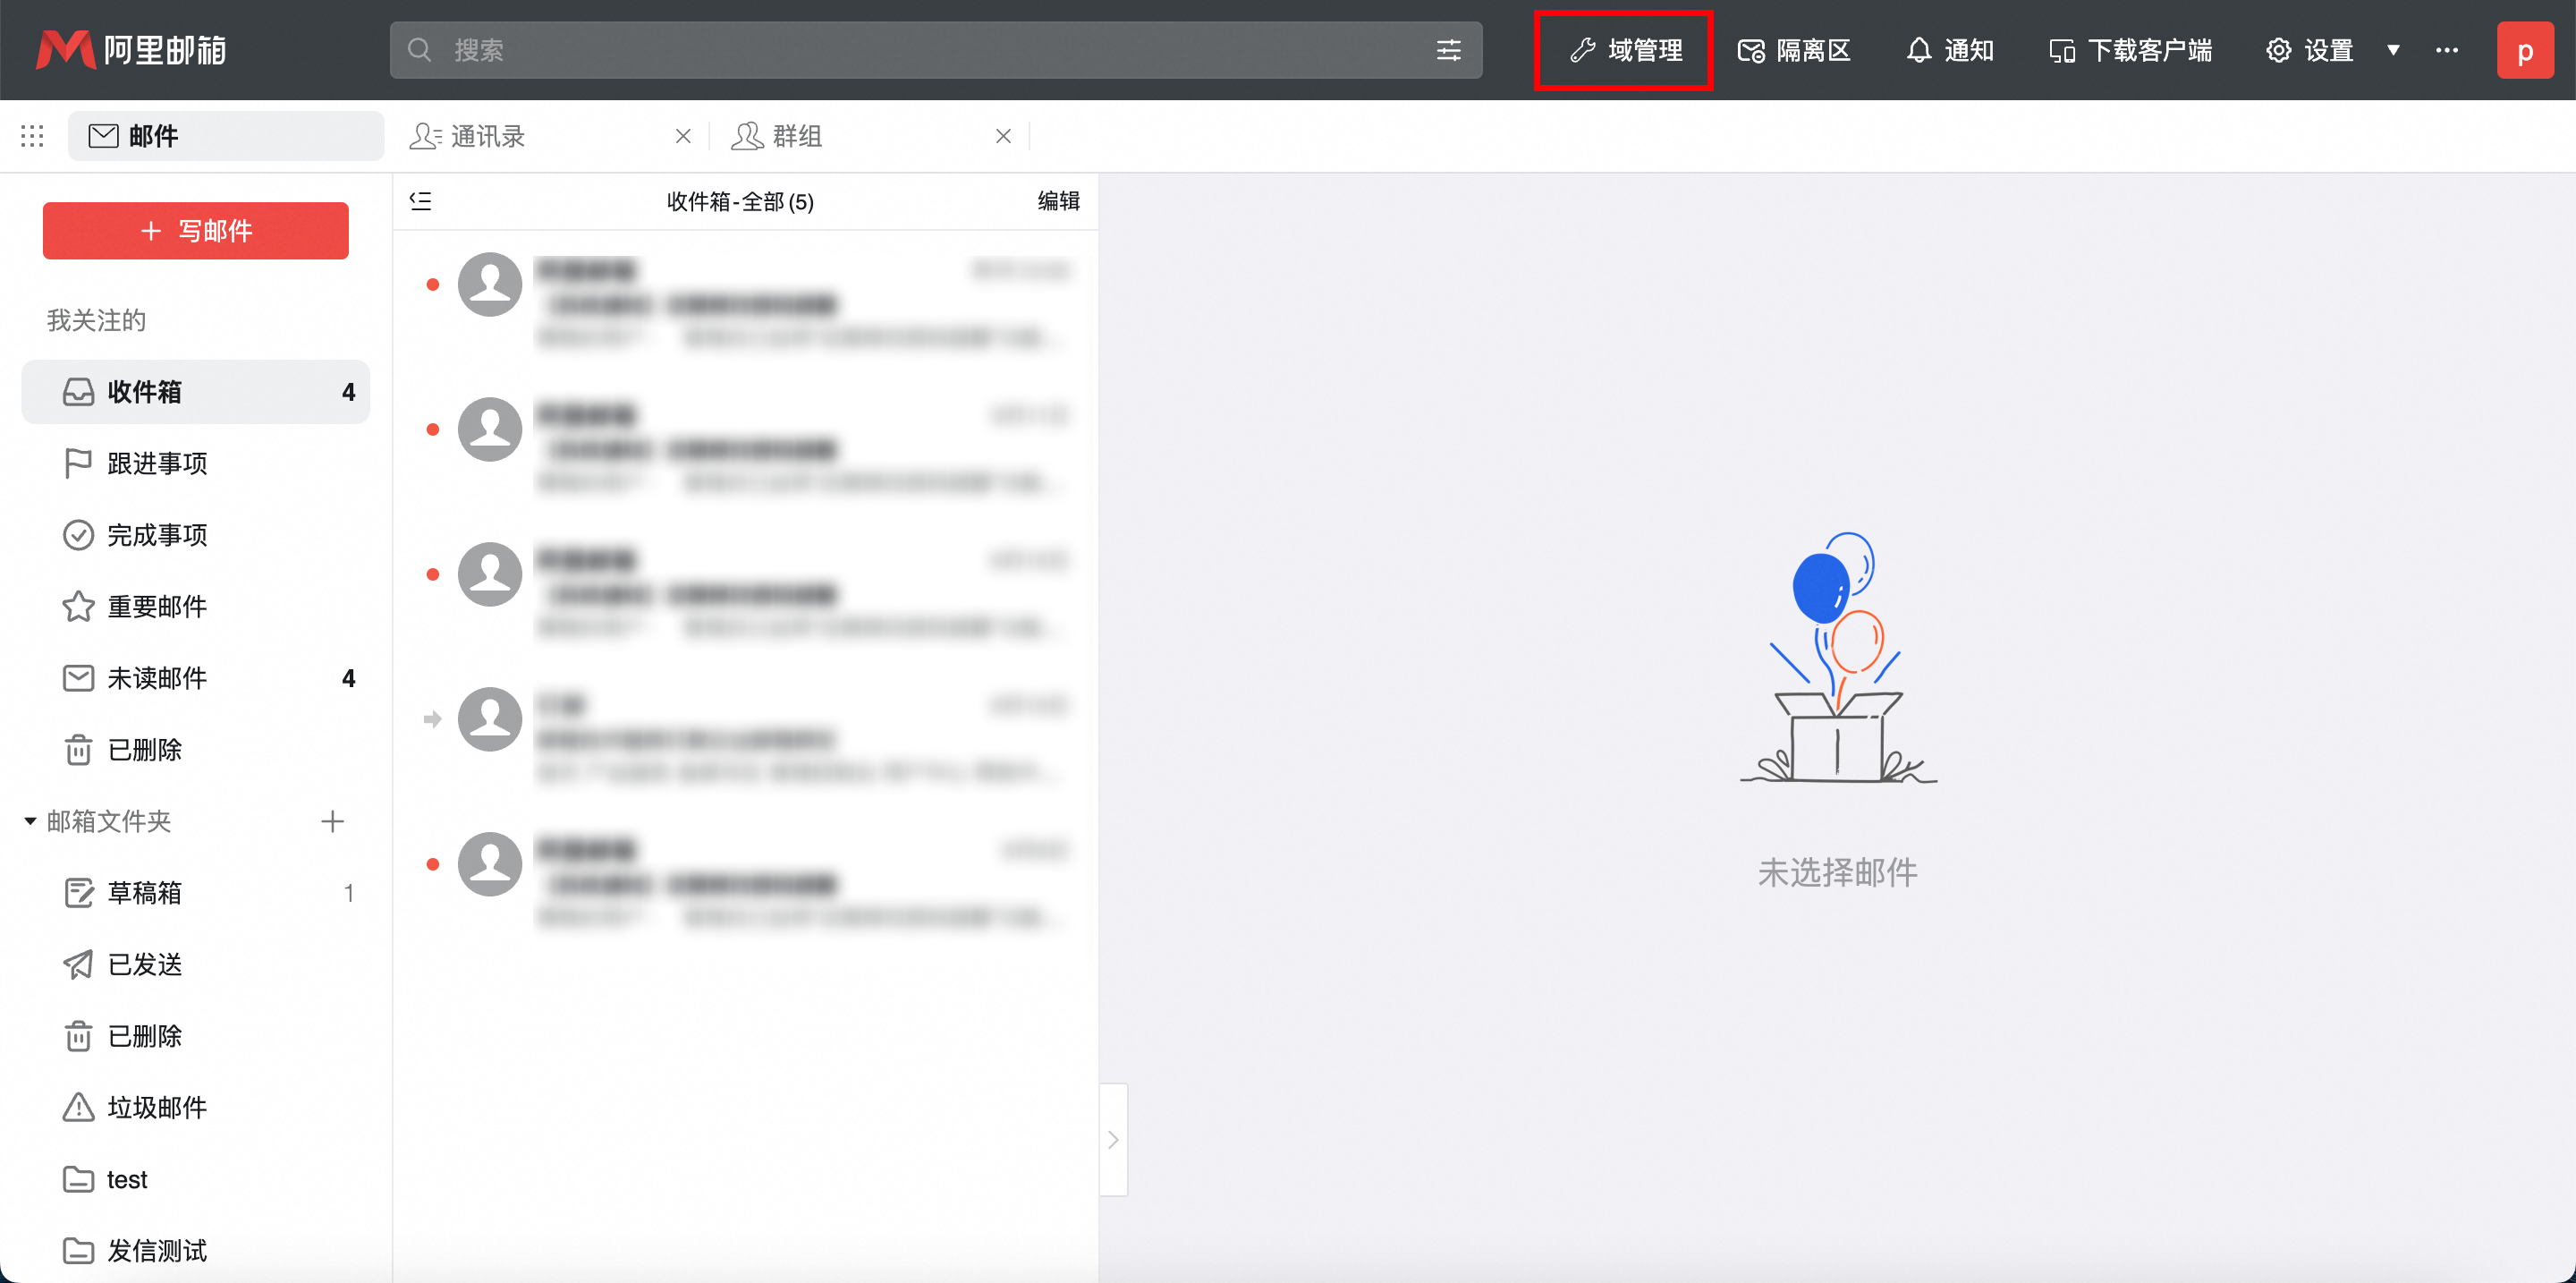2576x1283 pixels.
Task: Check notifications via the 通知 bell icon
Action: click(x=1949, y=50)
